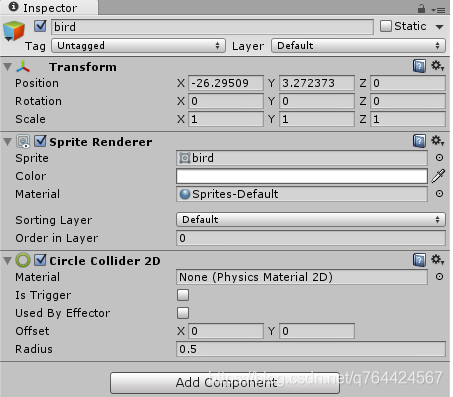Open Circle Collider 2D gear settings

pos(437,259)
